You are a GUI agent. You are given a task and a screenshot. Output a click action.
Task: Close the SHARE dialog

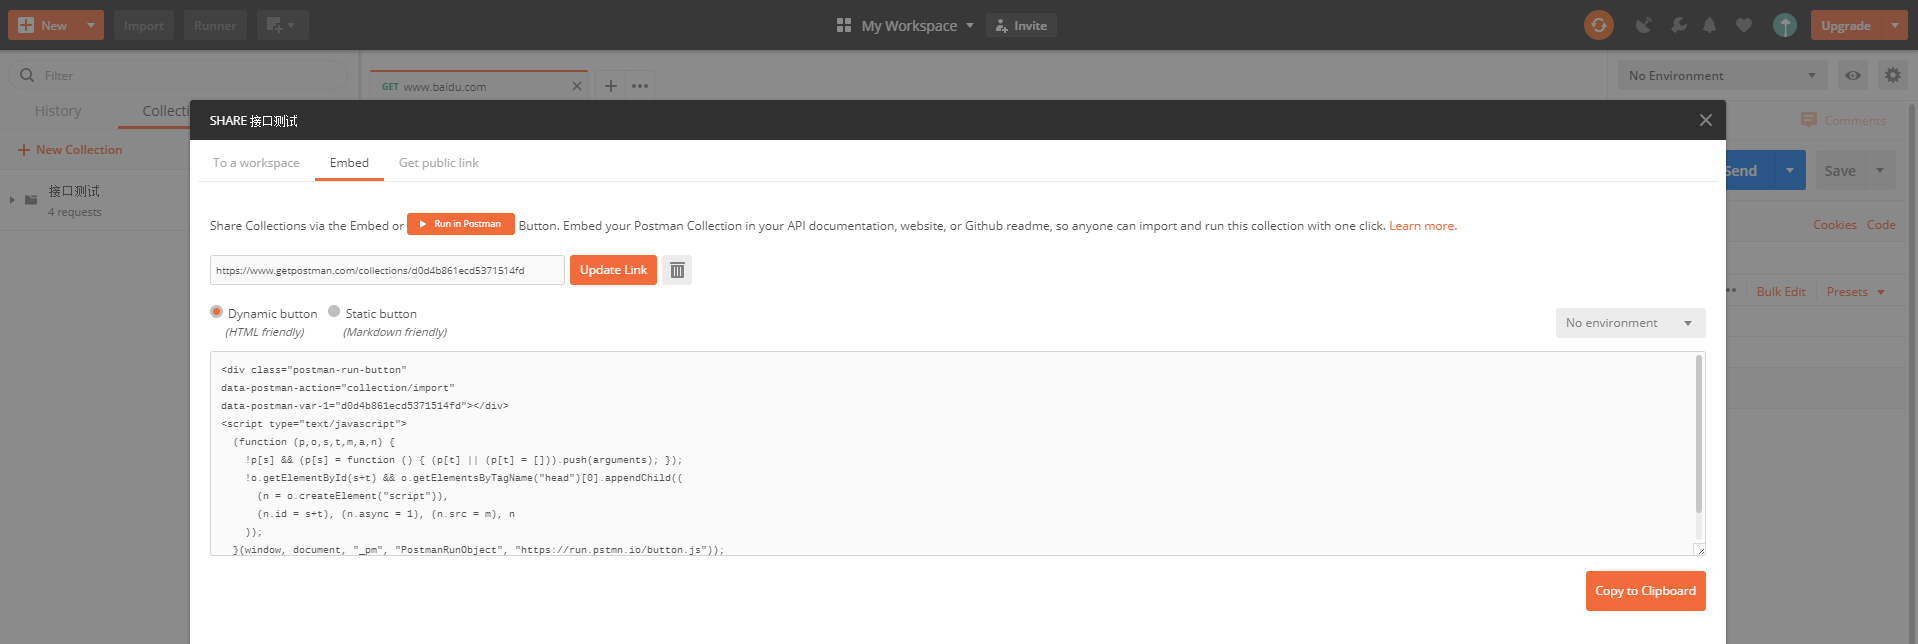(1705, 120)
